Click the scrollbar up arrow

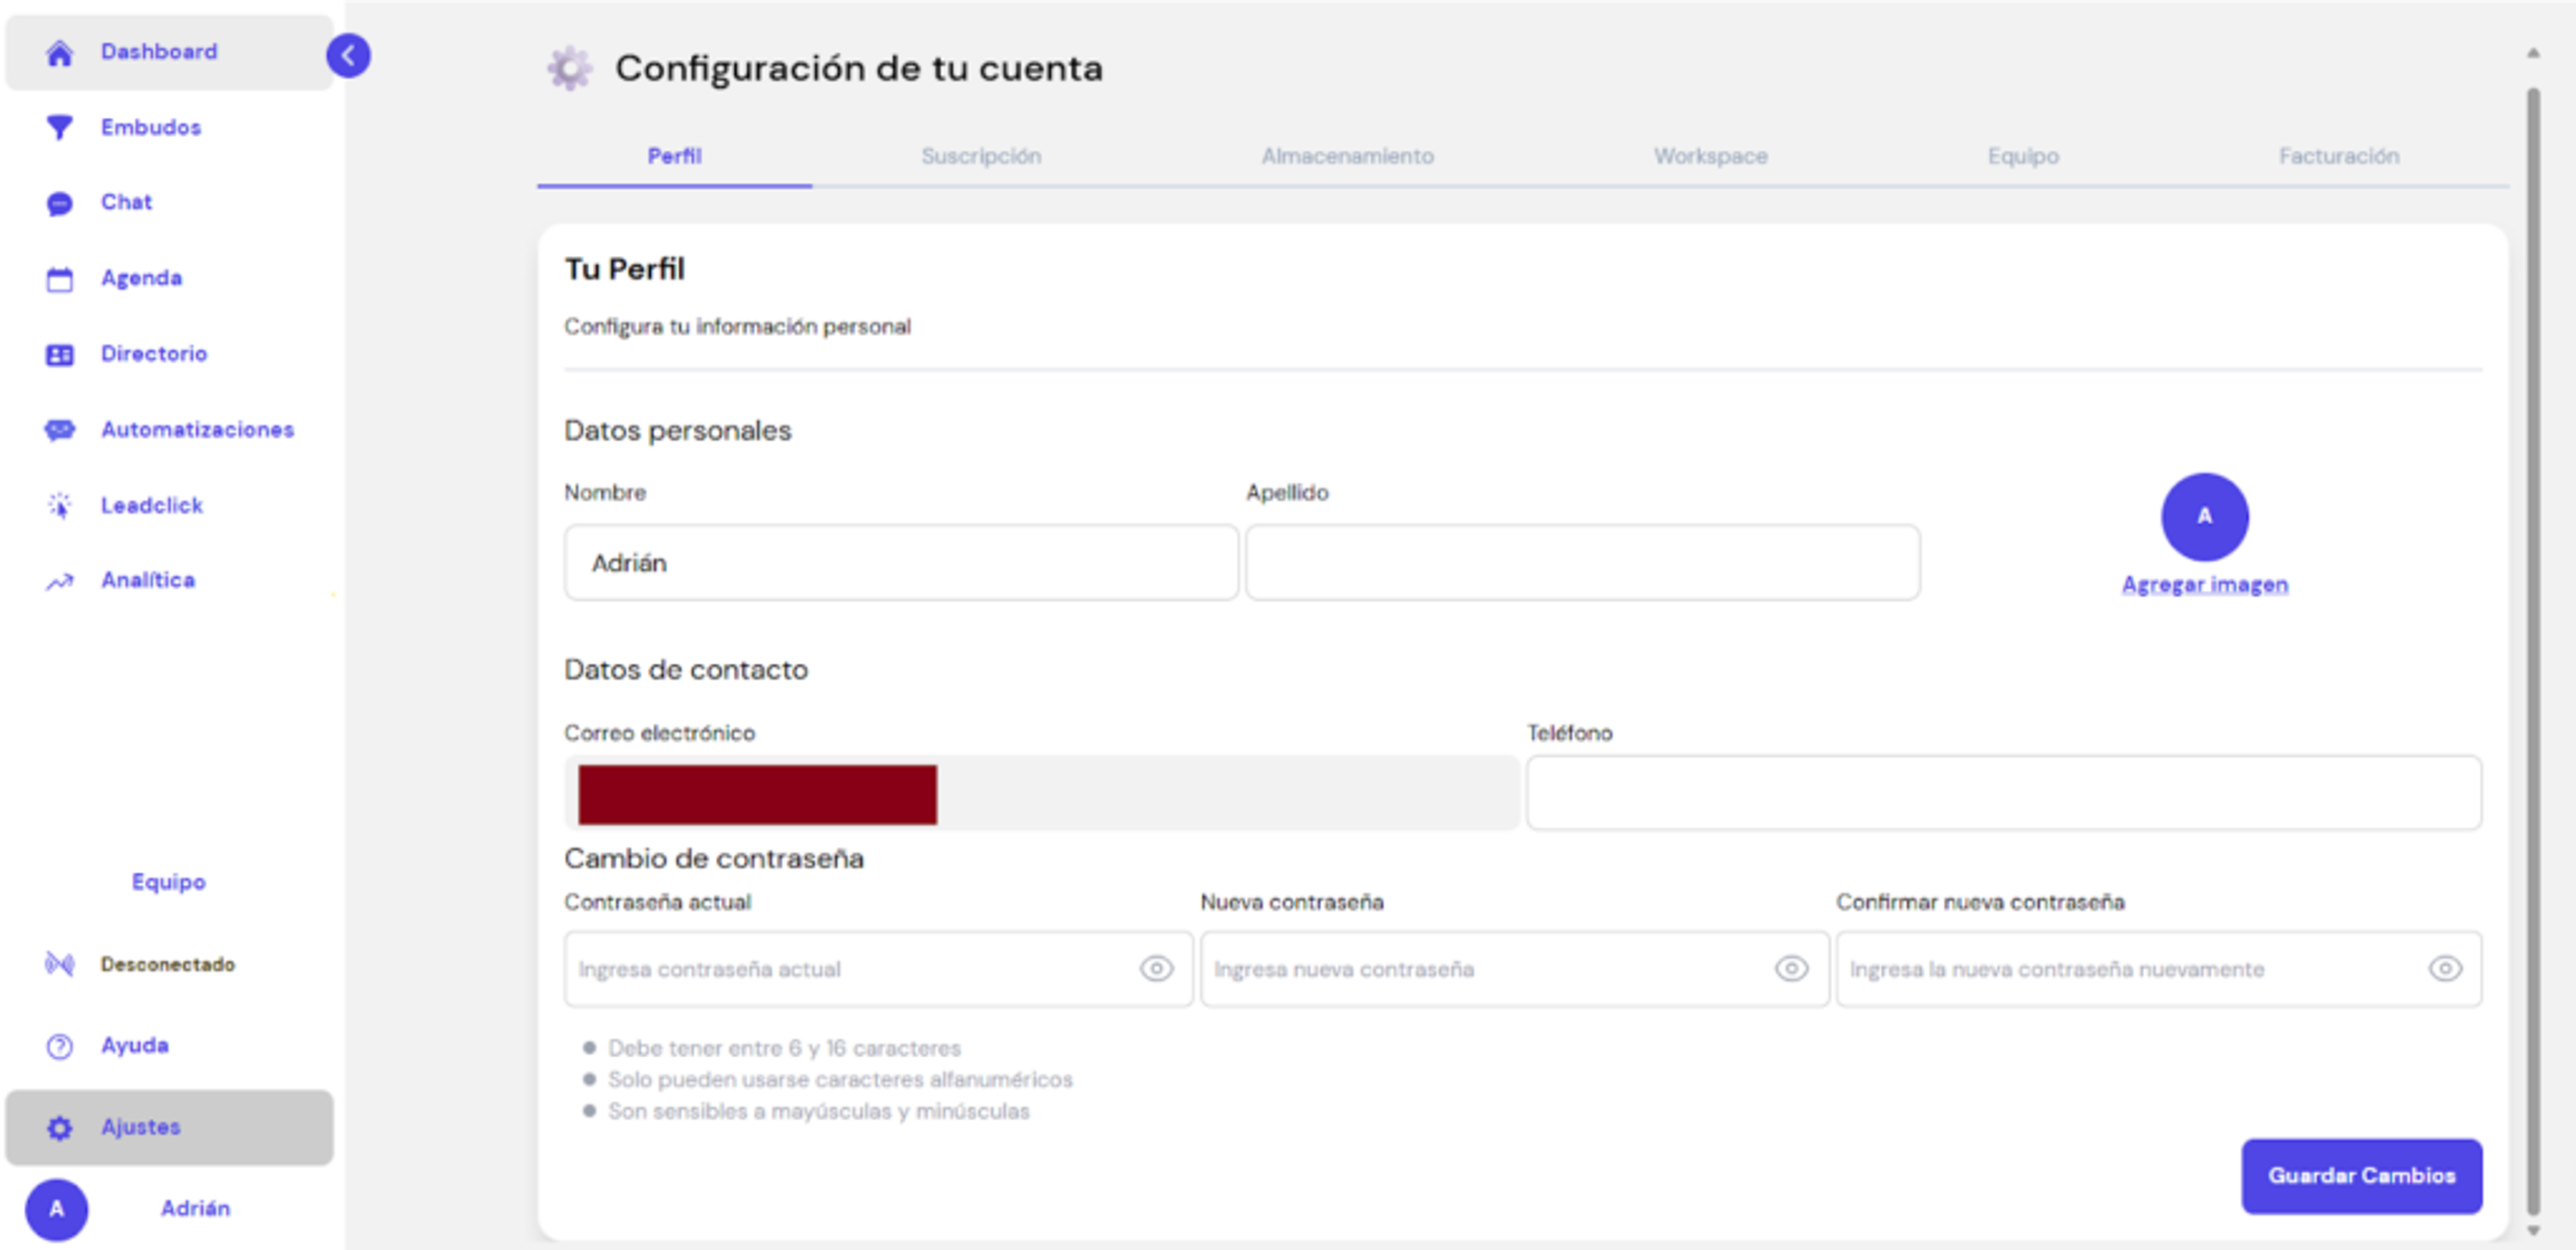[x=2533, y=53]
